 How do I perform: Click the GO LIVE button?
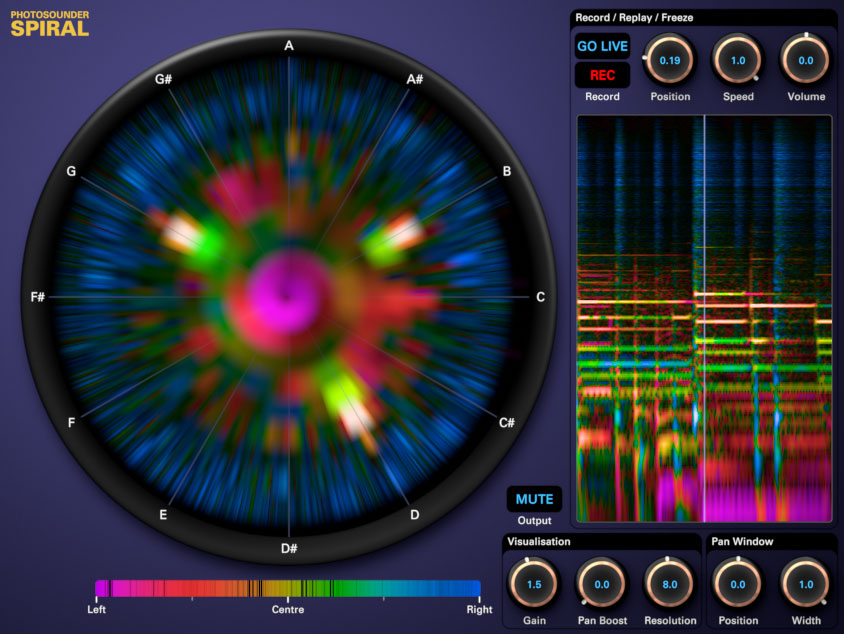coord(602,47)
